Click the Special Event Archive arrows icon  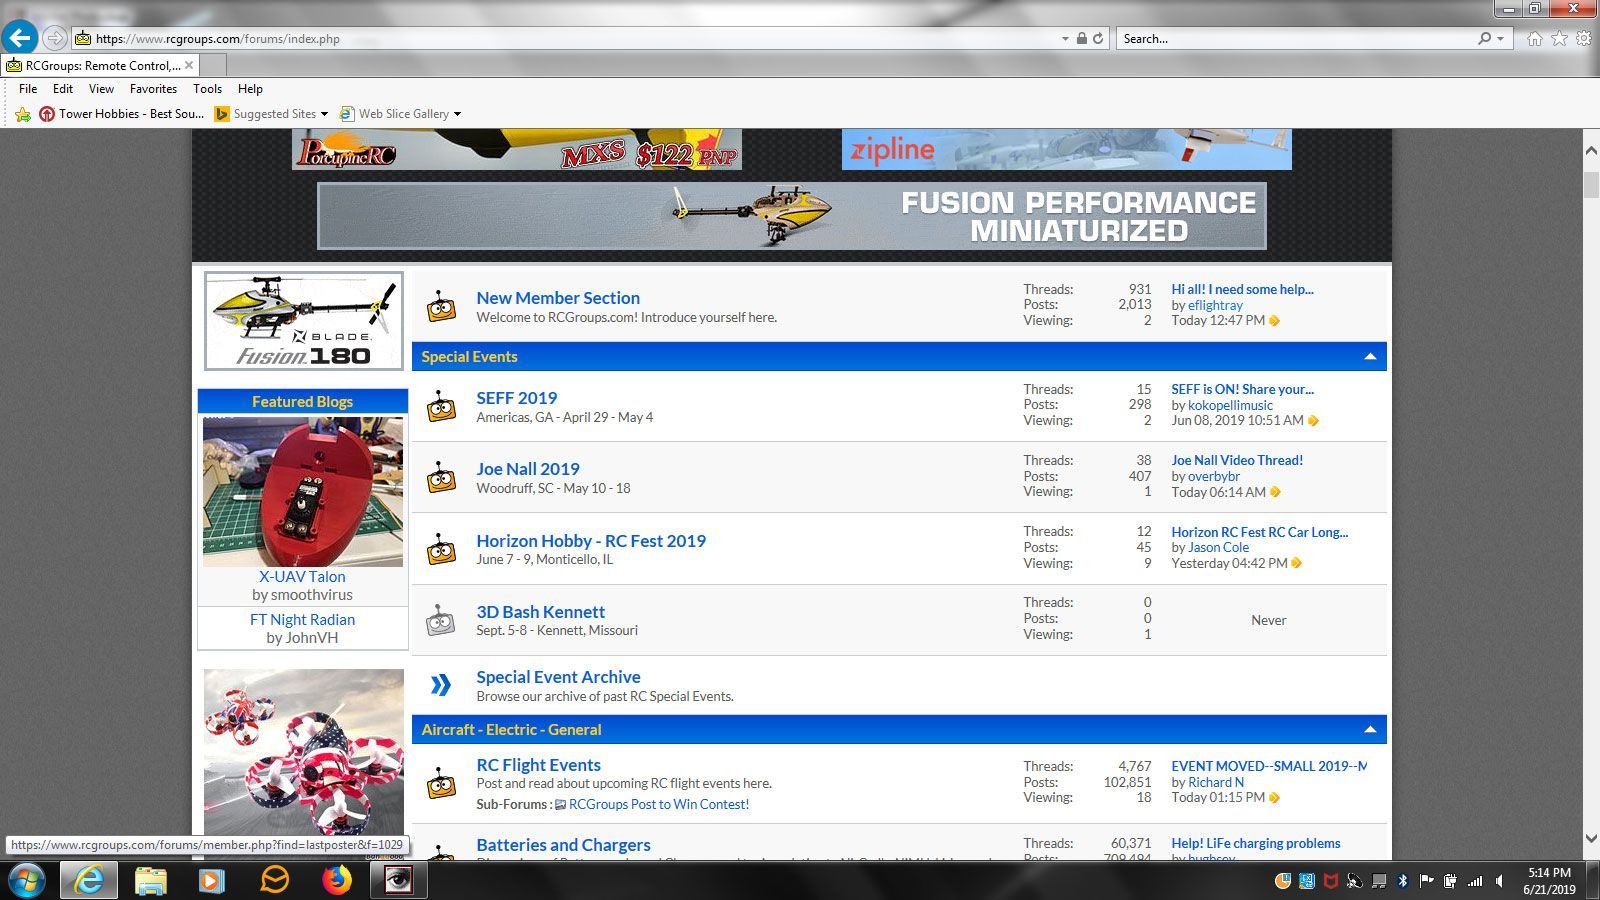click(x=441, y=685)
